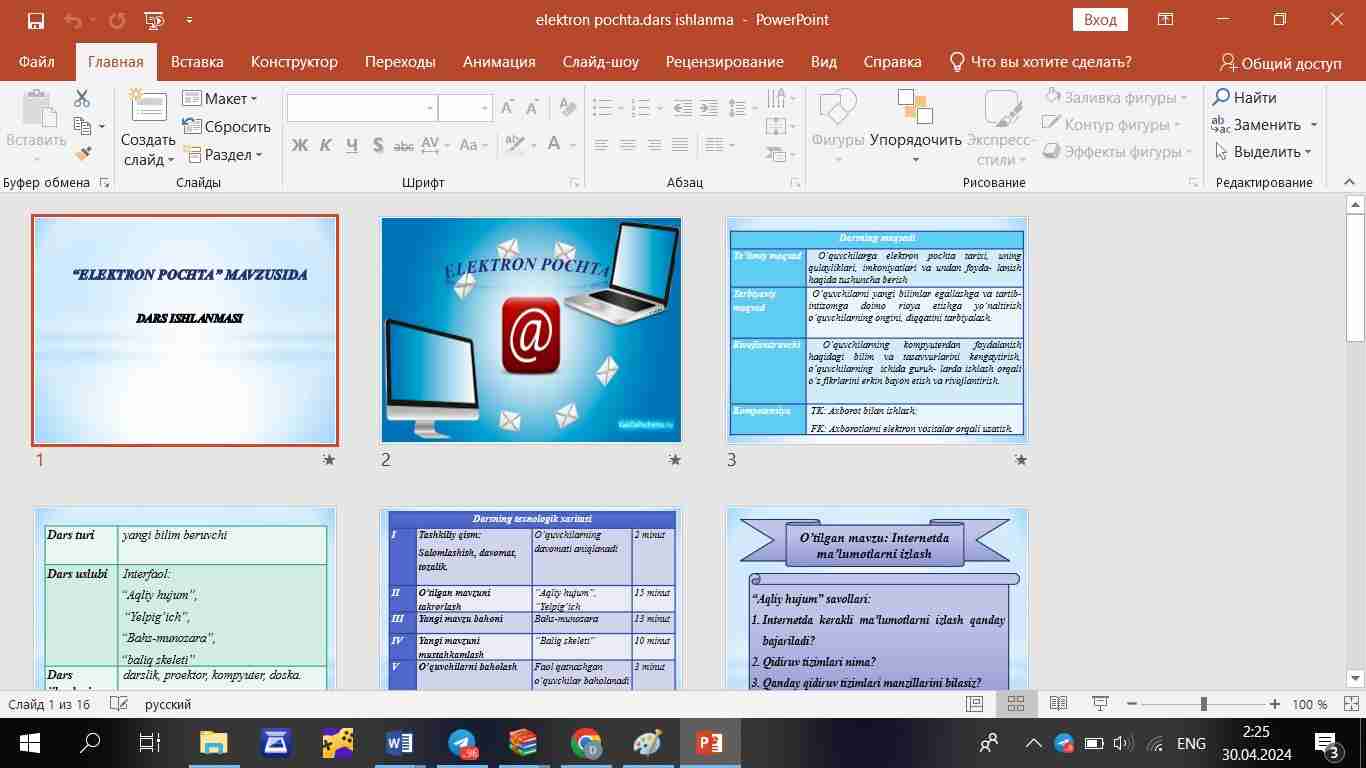Click the Найти search button

tap(1245, 98)
